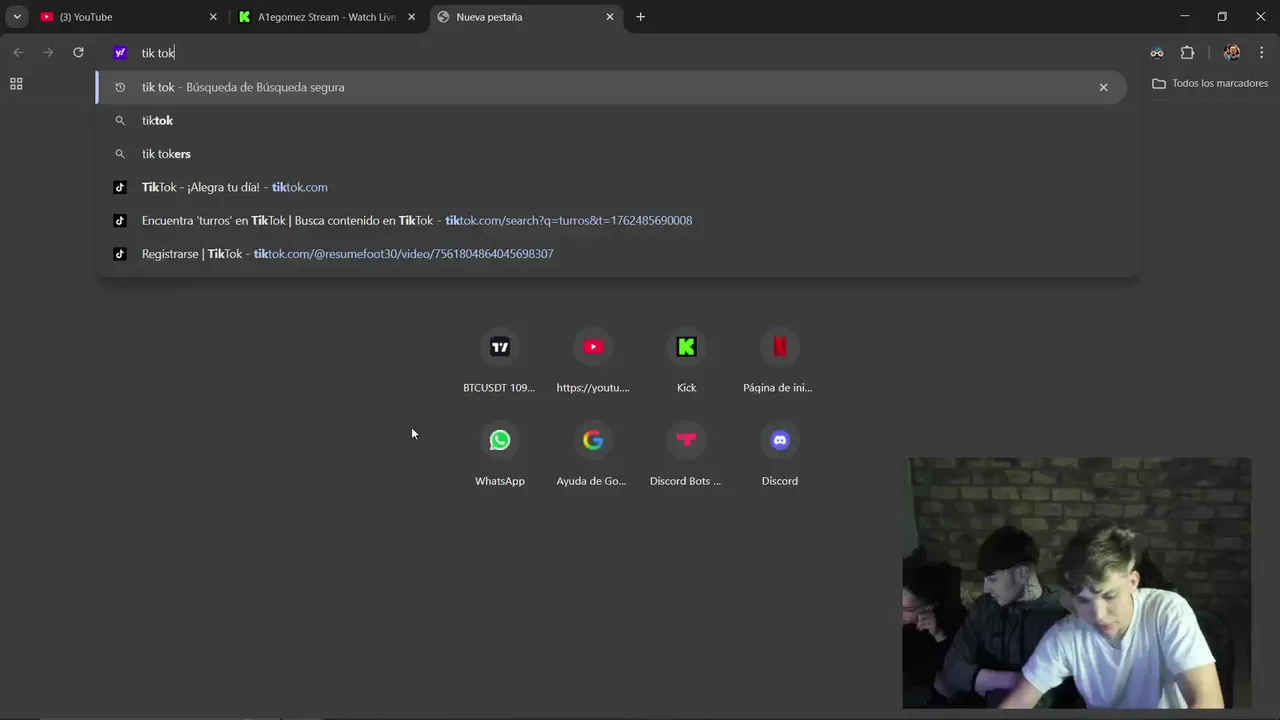Click the magnifier icon beside 'tiktok'
This screenshot has width=1280, height=720.
(120, 120)
